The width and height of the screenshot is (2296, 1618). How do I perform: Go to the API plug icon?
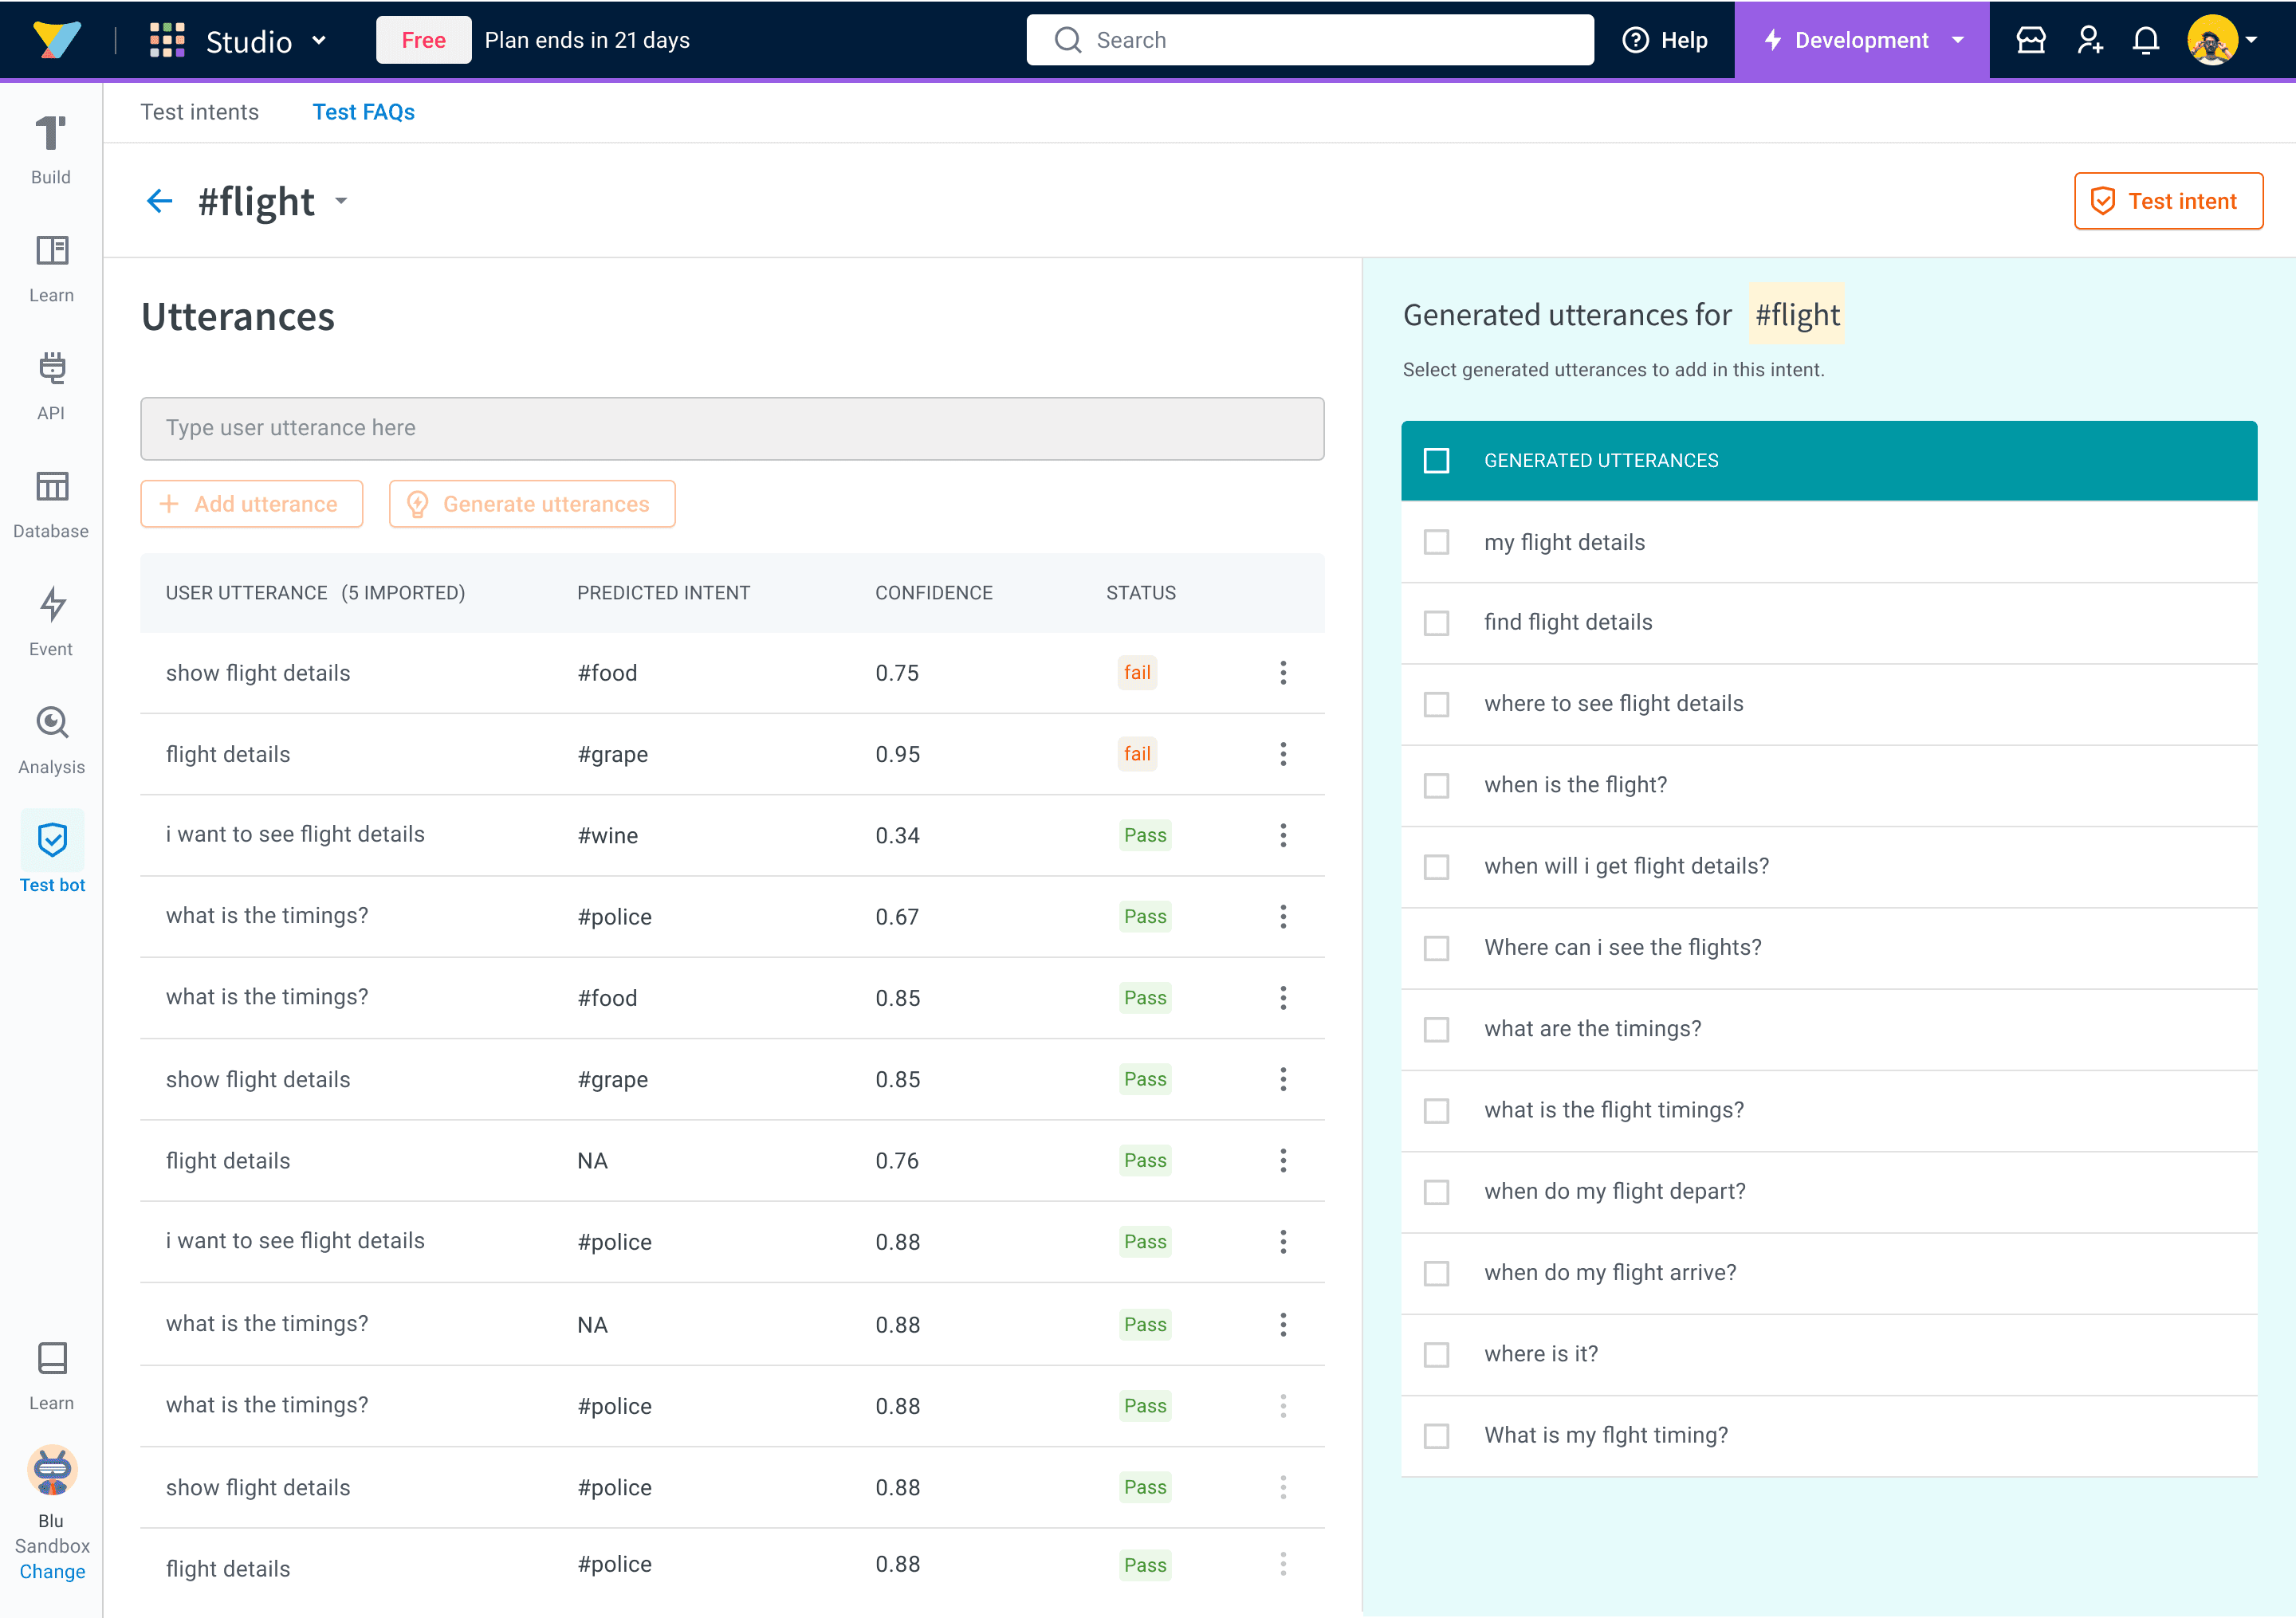pos(51,368)
